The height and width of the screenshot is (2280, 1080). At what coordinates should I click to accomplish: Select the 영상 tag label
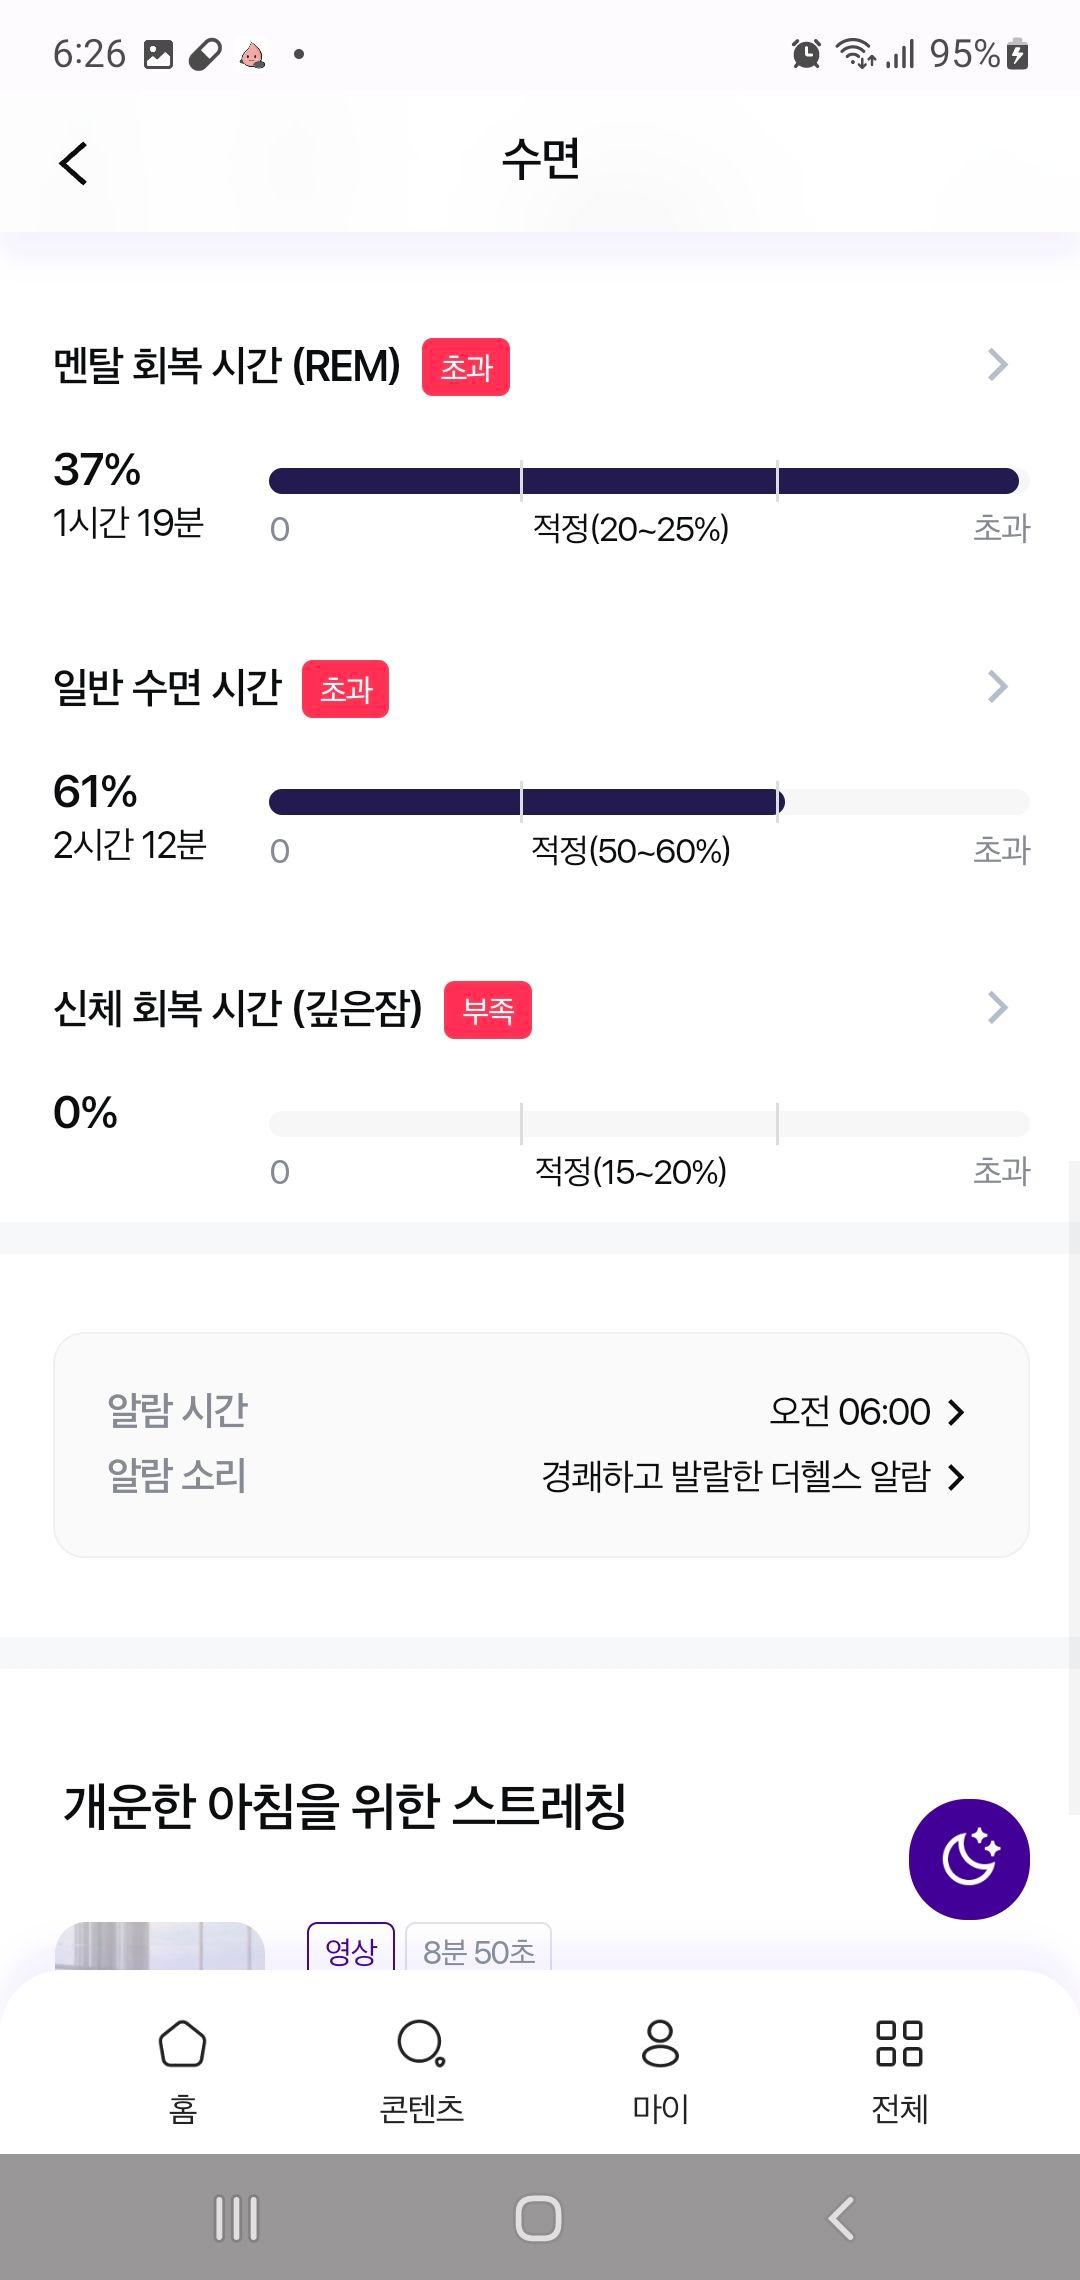351,1950
